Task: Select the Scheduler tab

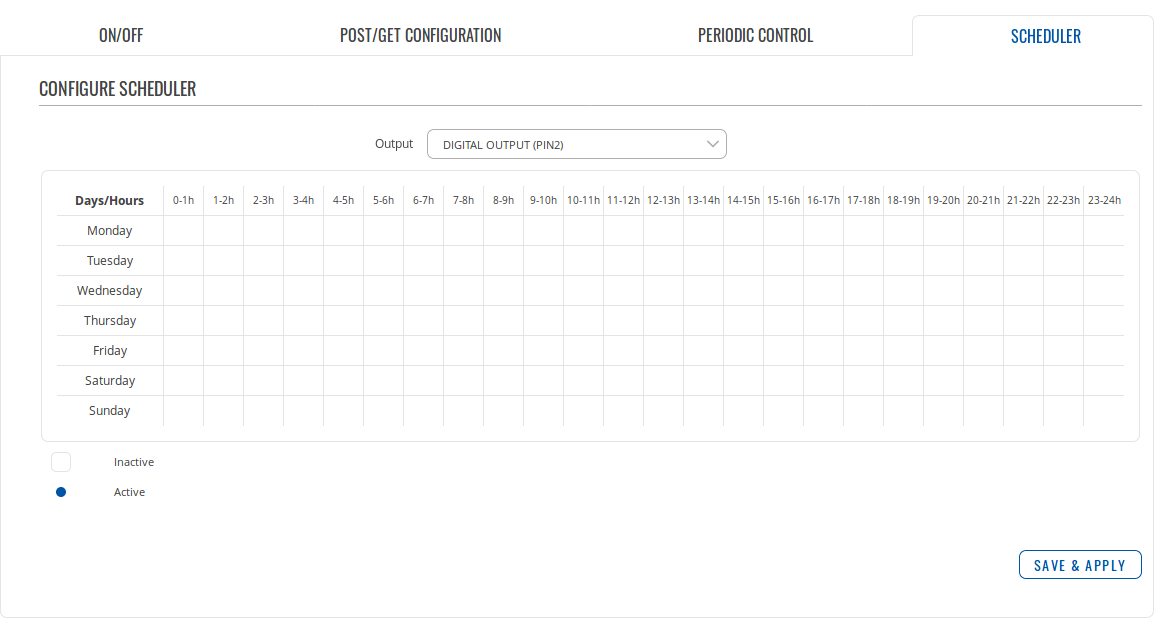Action: pos(1045,36)
